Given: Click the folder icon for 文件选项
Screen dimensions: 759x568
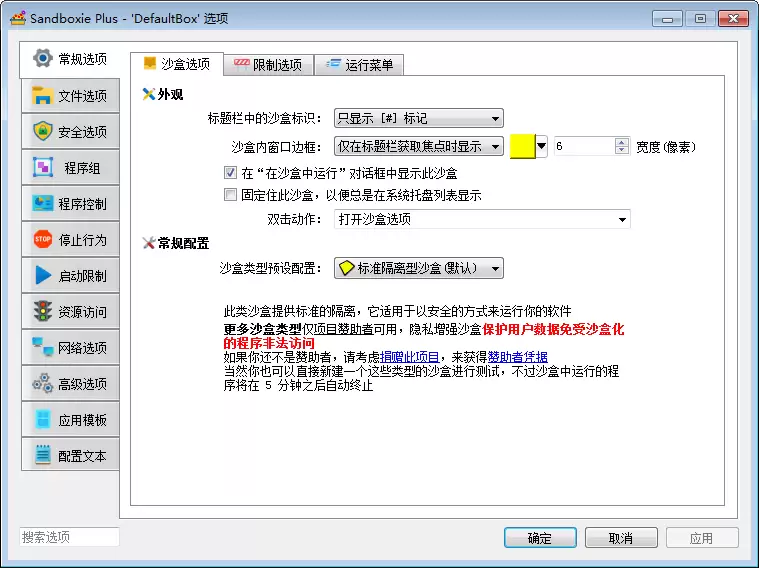Looking at the screenshot, I should (x=43, y=95).
